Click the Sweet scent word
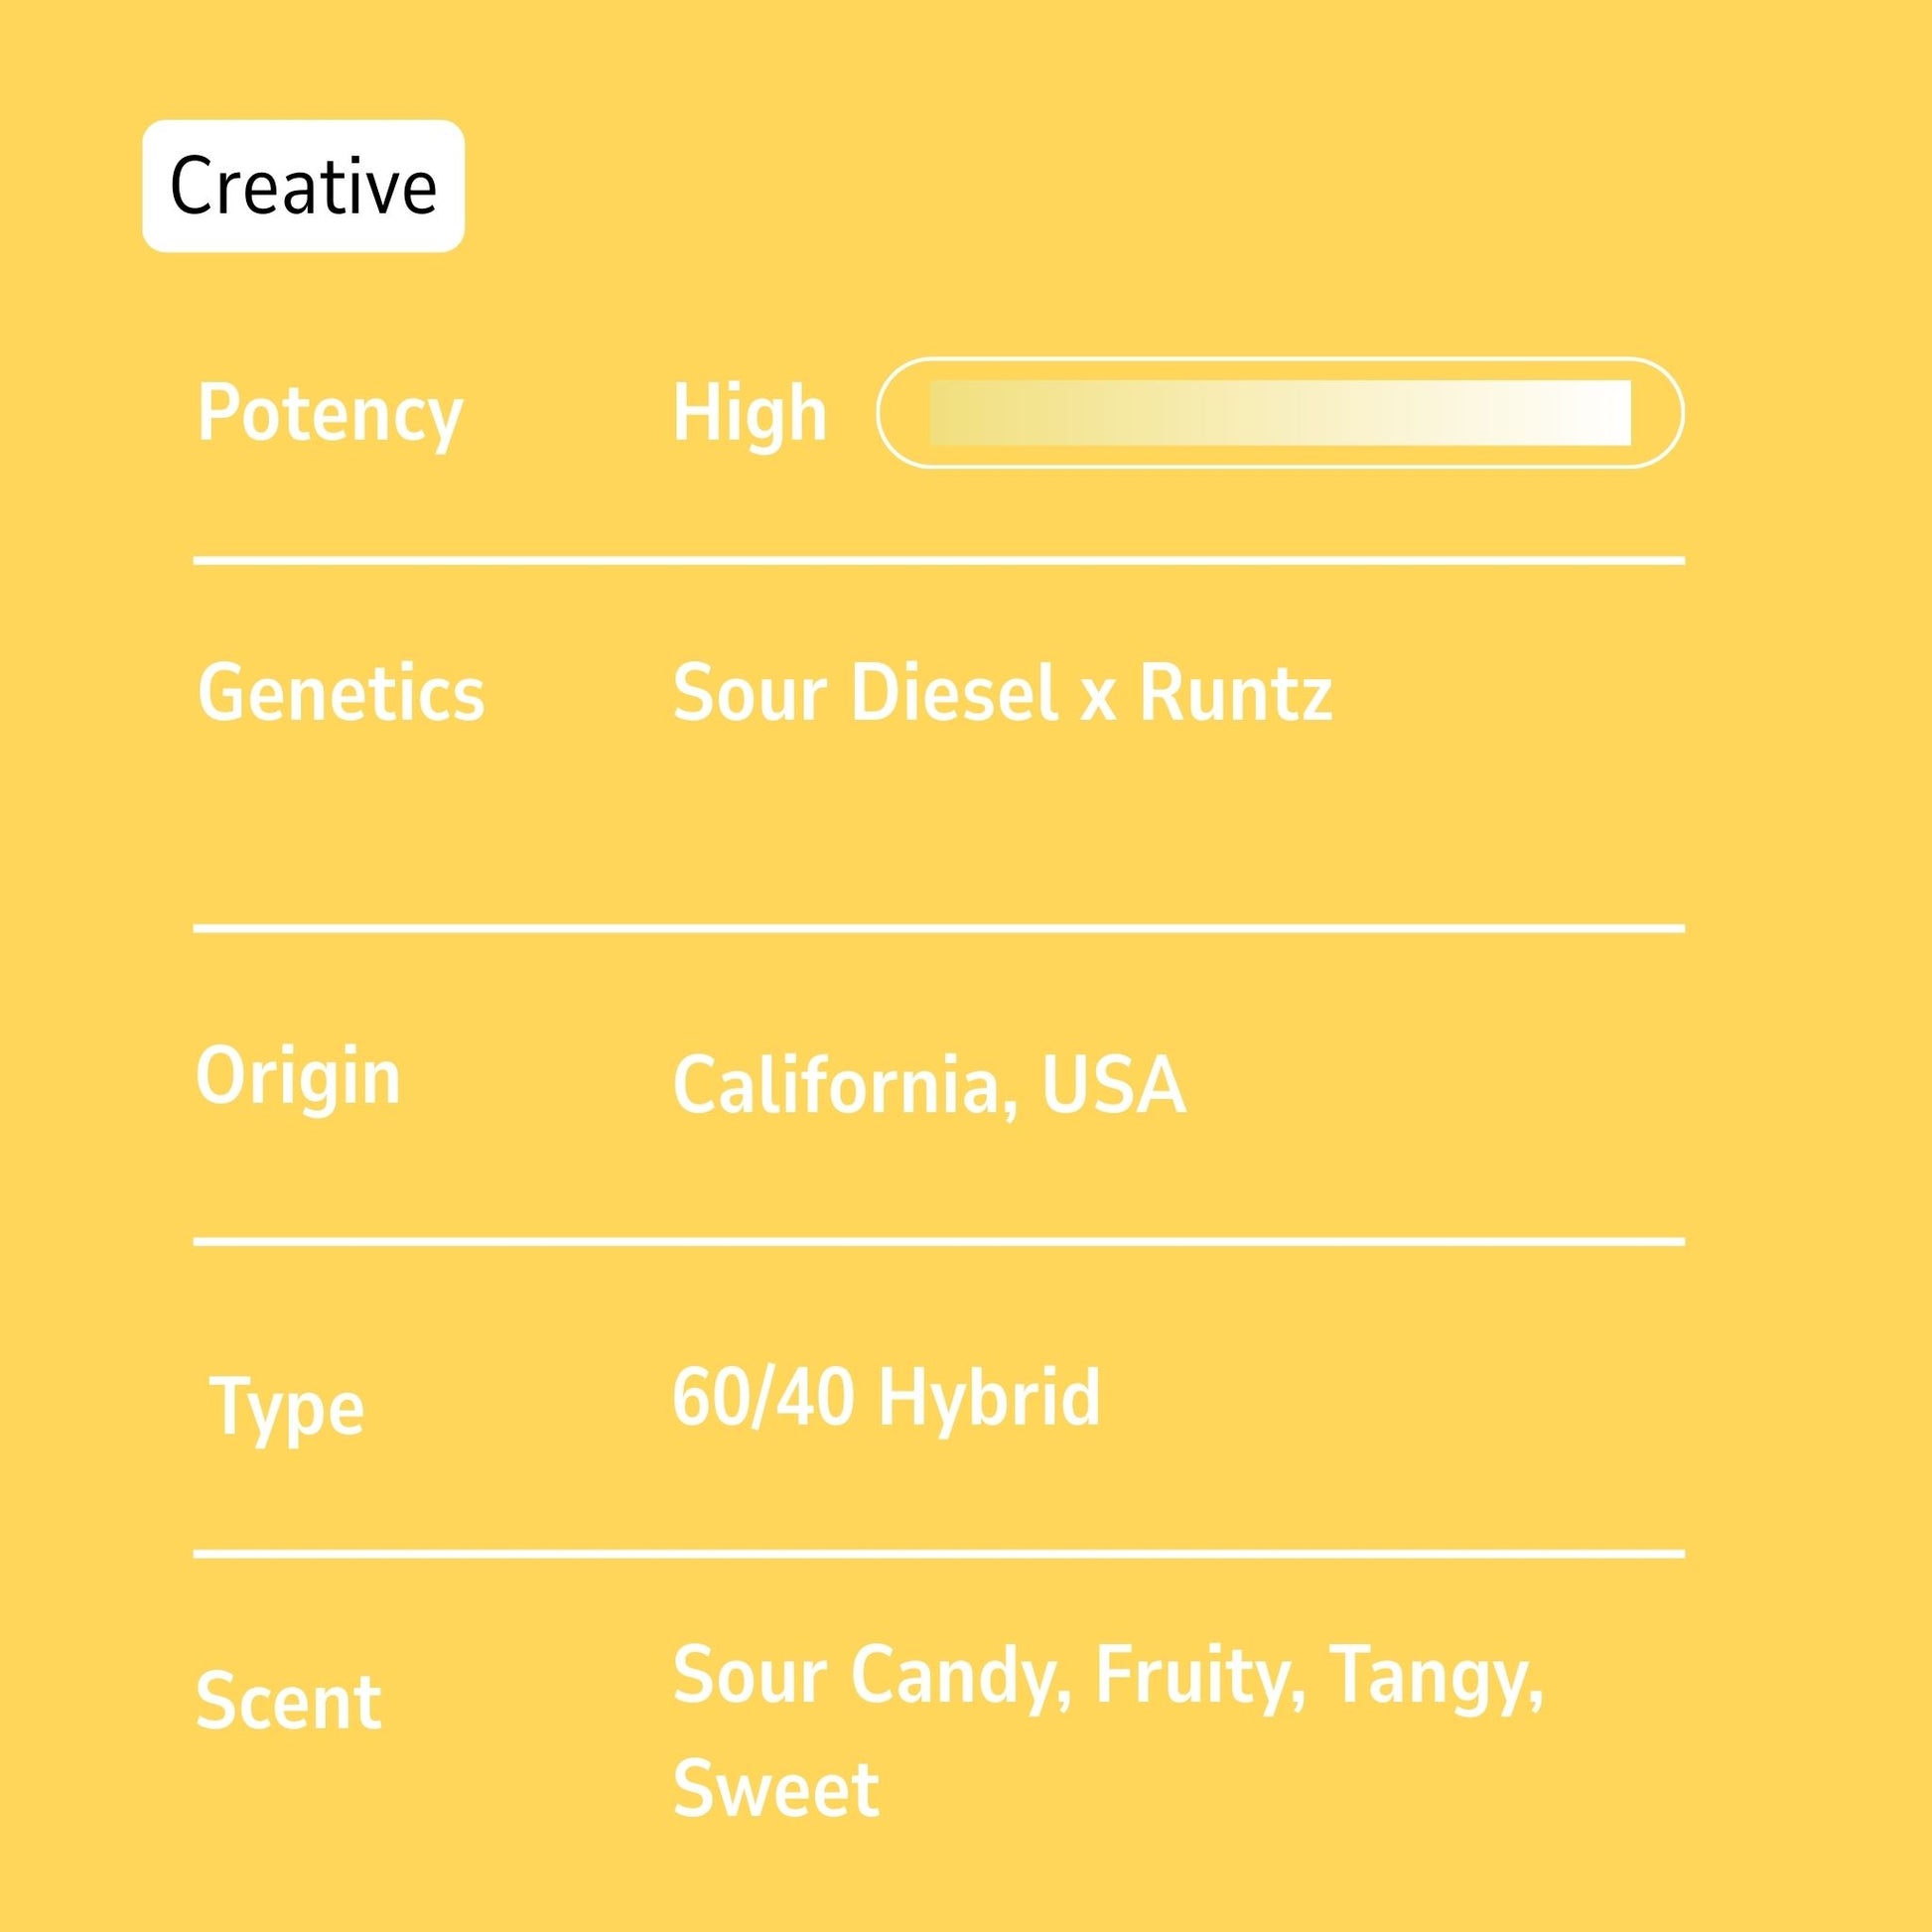1932x1932 pixels. click(x=776, y=1788)
